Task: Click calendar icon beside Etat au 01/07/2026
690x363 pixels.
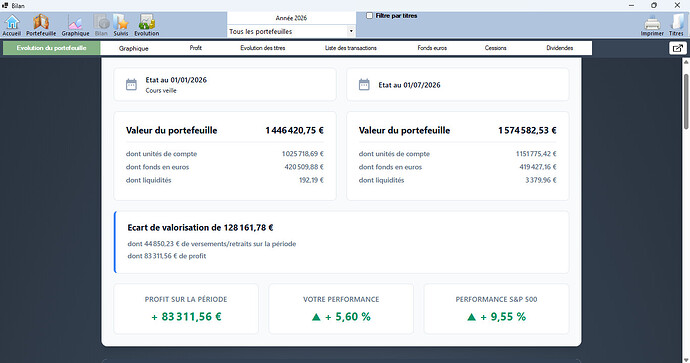Action: click(x=364, y=84)
